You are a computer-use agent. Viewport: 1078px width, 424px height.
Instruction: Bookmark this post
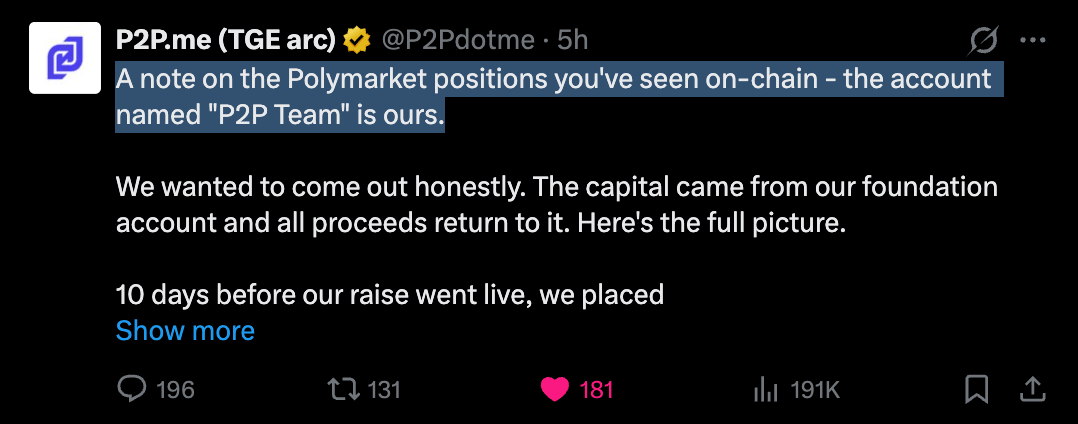pos(977,389)
